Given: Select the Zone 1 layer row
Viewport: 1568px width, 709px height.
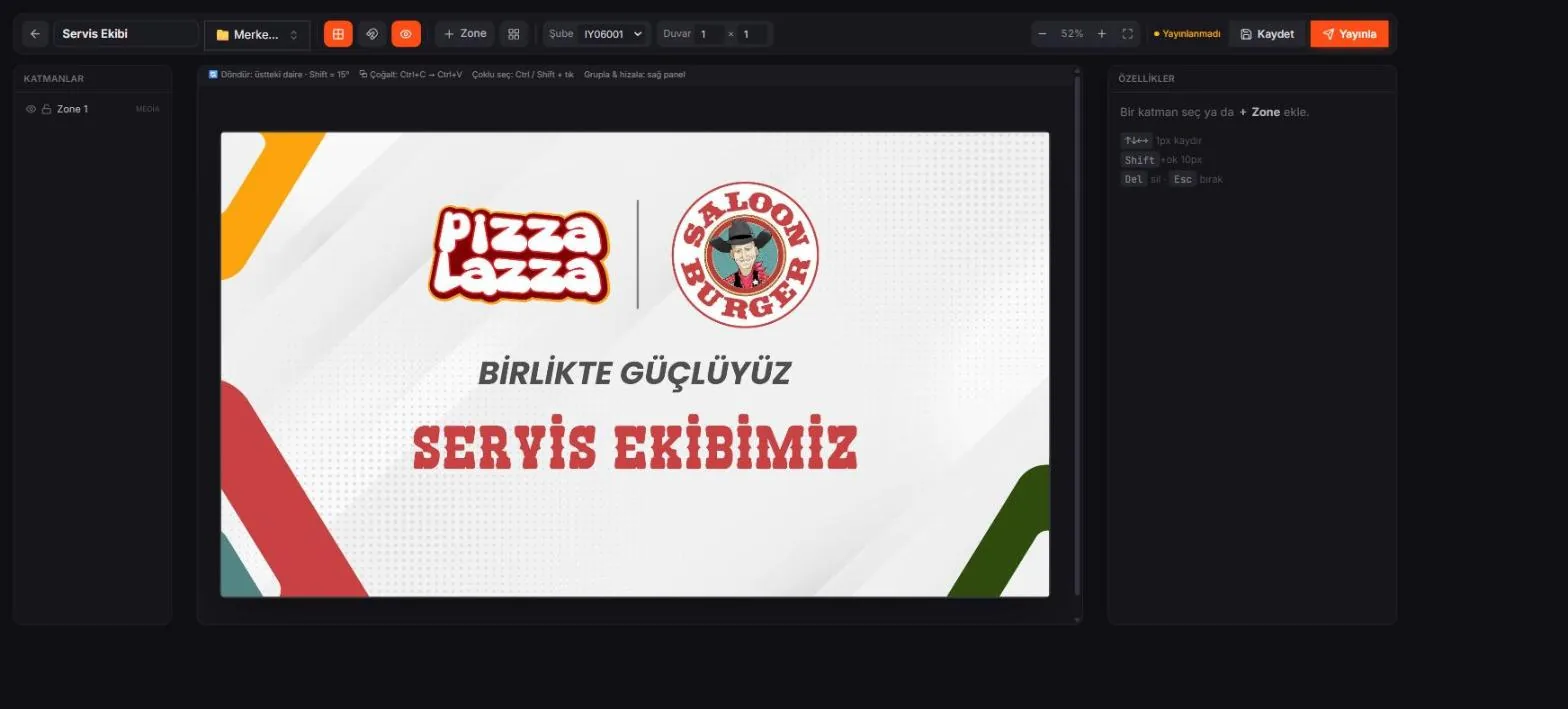Looking at the screenshot, I should 92,109.
